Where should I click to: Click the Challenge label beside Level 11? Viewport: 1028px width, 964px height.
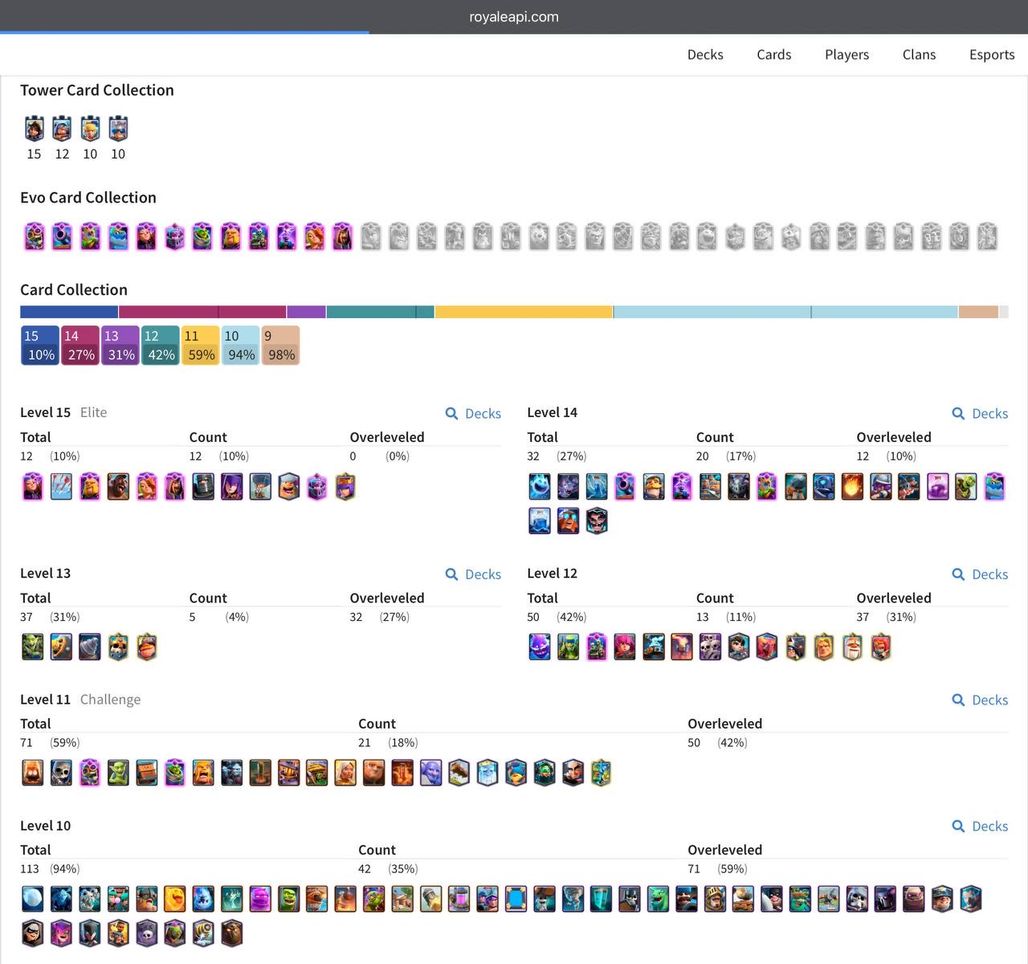click(x=110, y=699)
